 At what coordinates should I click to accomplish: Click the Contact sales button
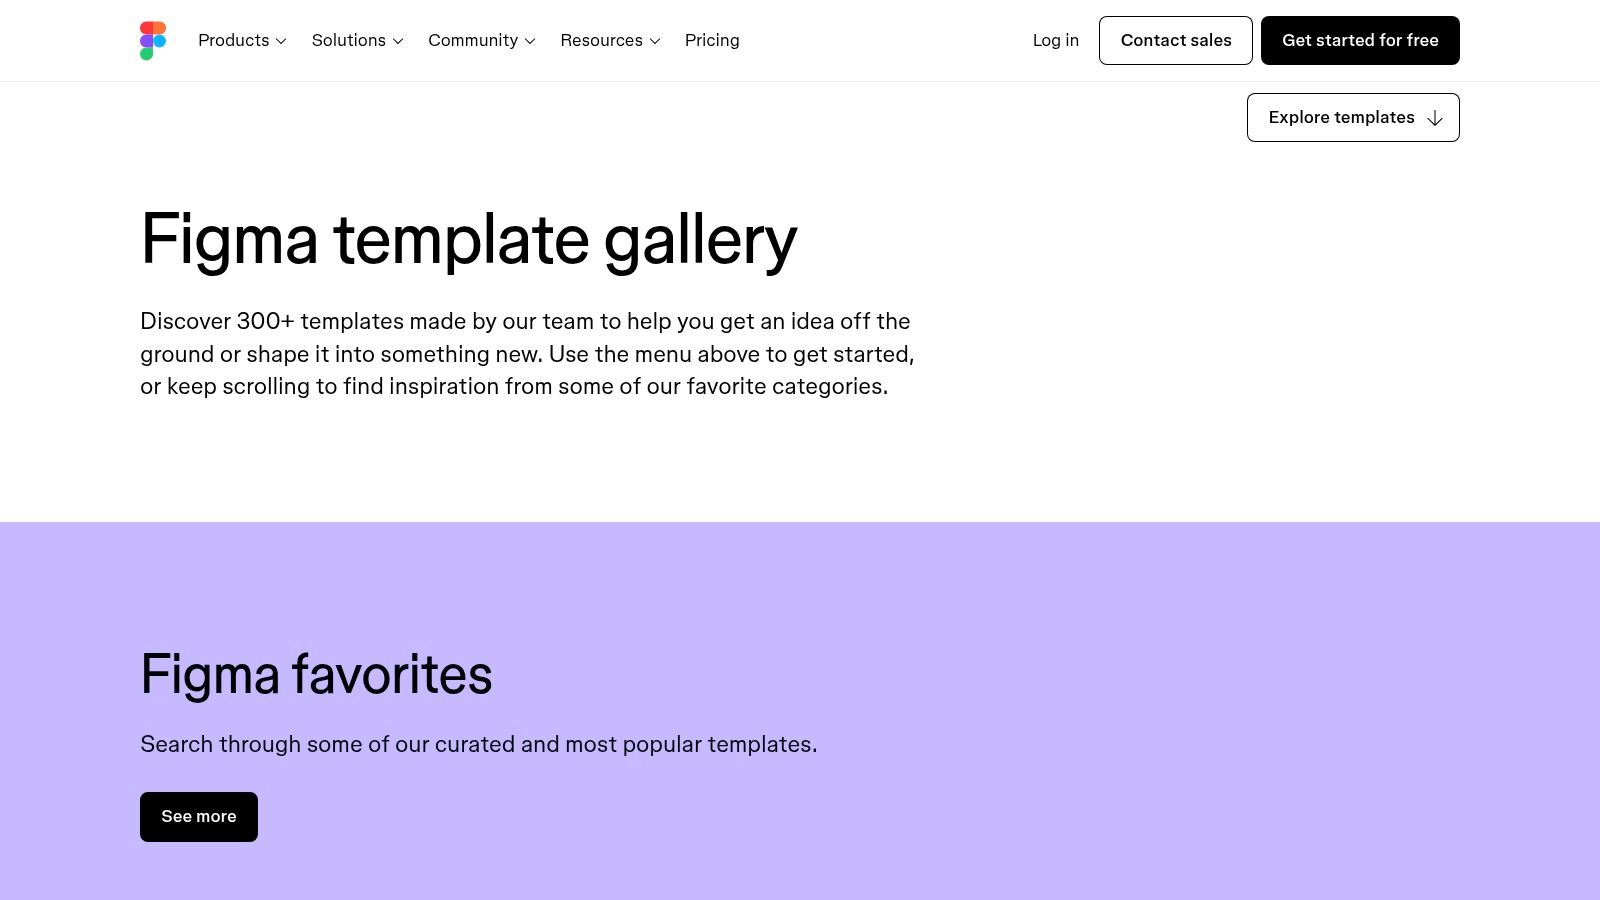click(1176, 40)
